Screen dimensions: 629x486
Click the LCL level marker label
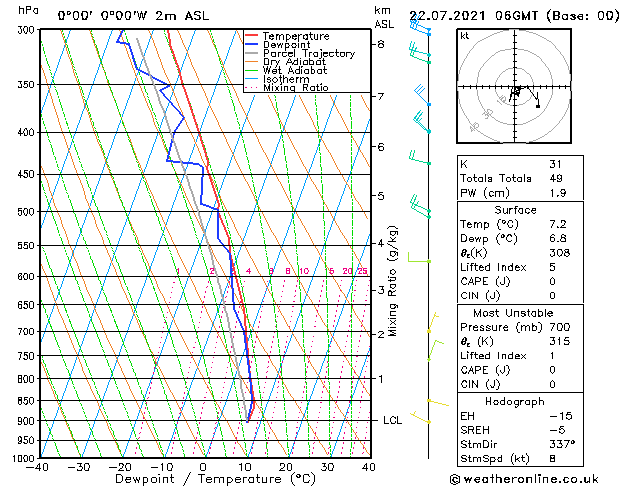(x=392, y=420)
